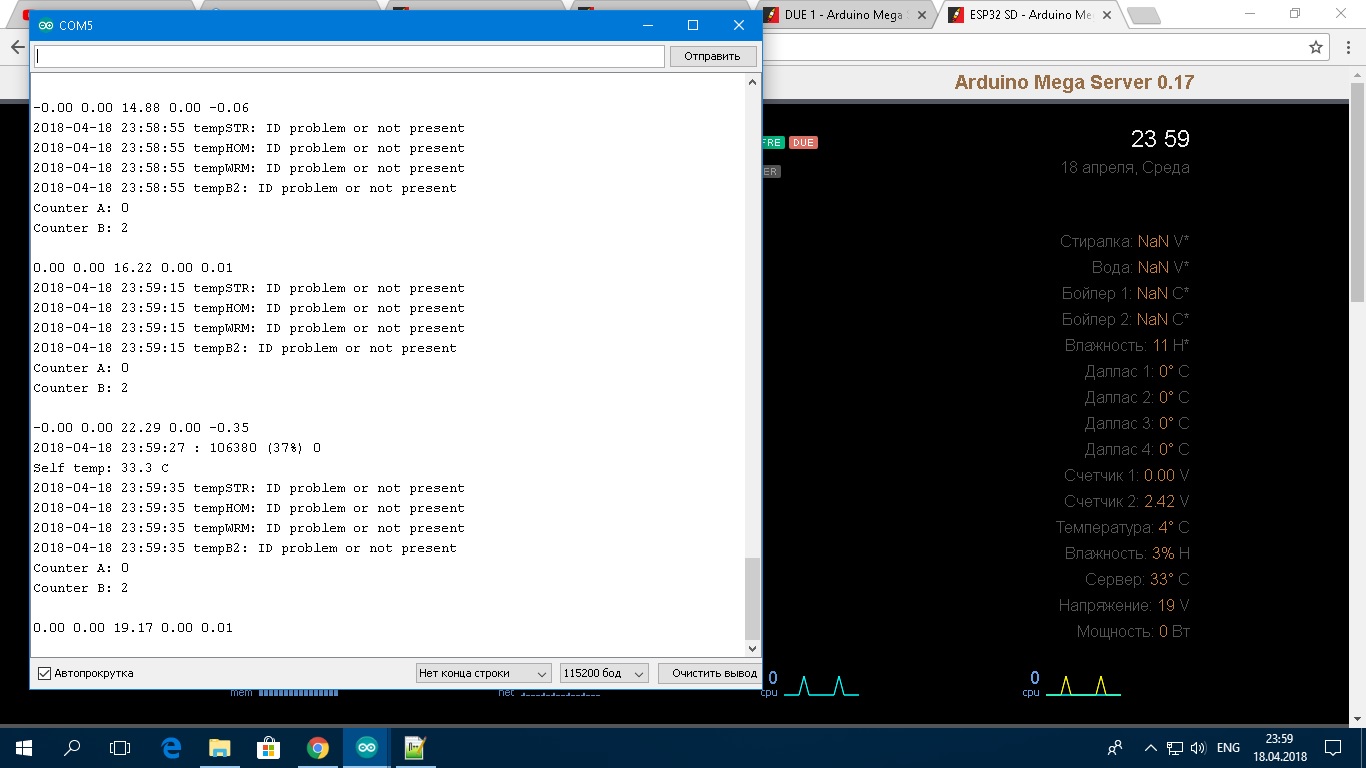Image resolution: width=1366 pixels, height=768 pixels.
Task: Open Task View from the taskbar
Action: pos(120,748)
